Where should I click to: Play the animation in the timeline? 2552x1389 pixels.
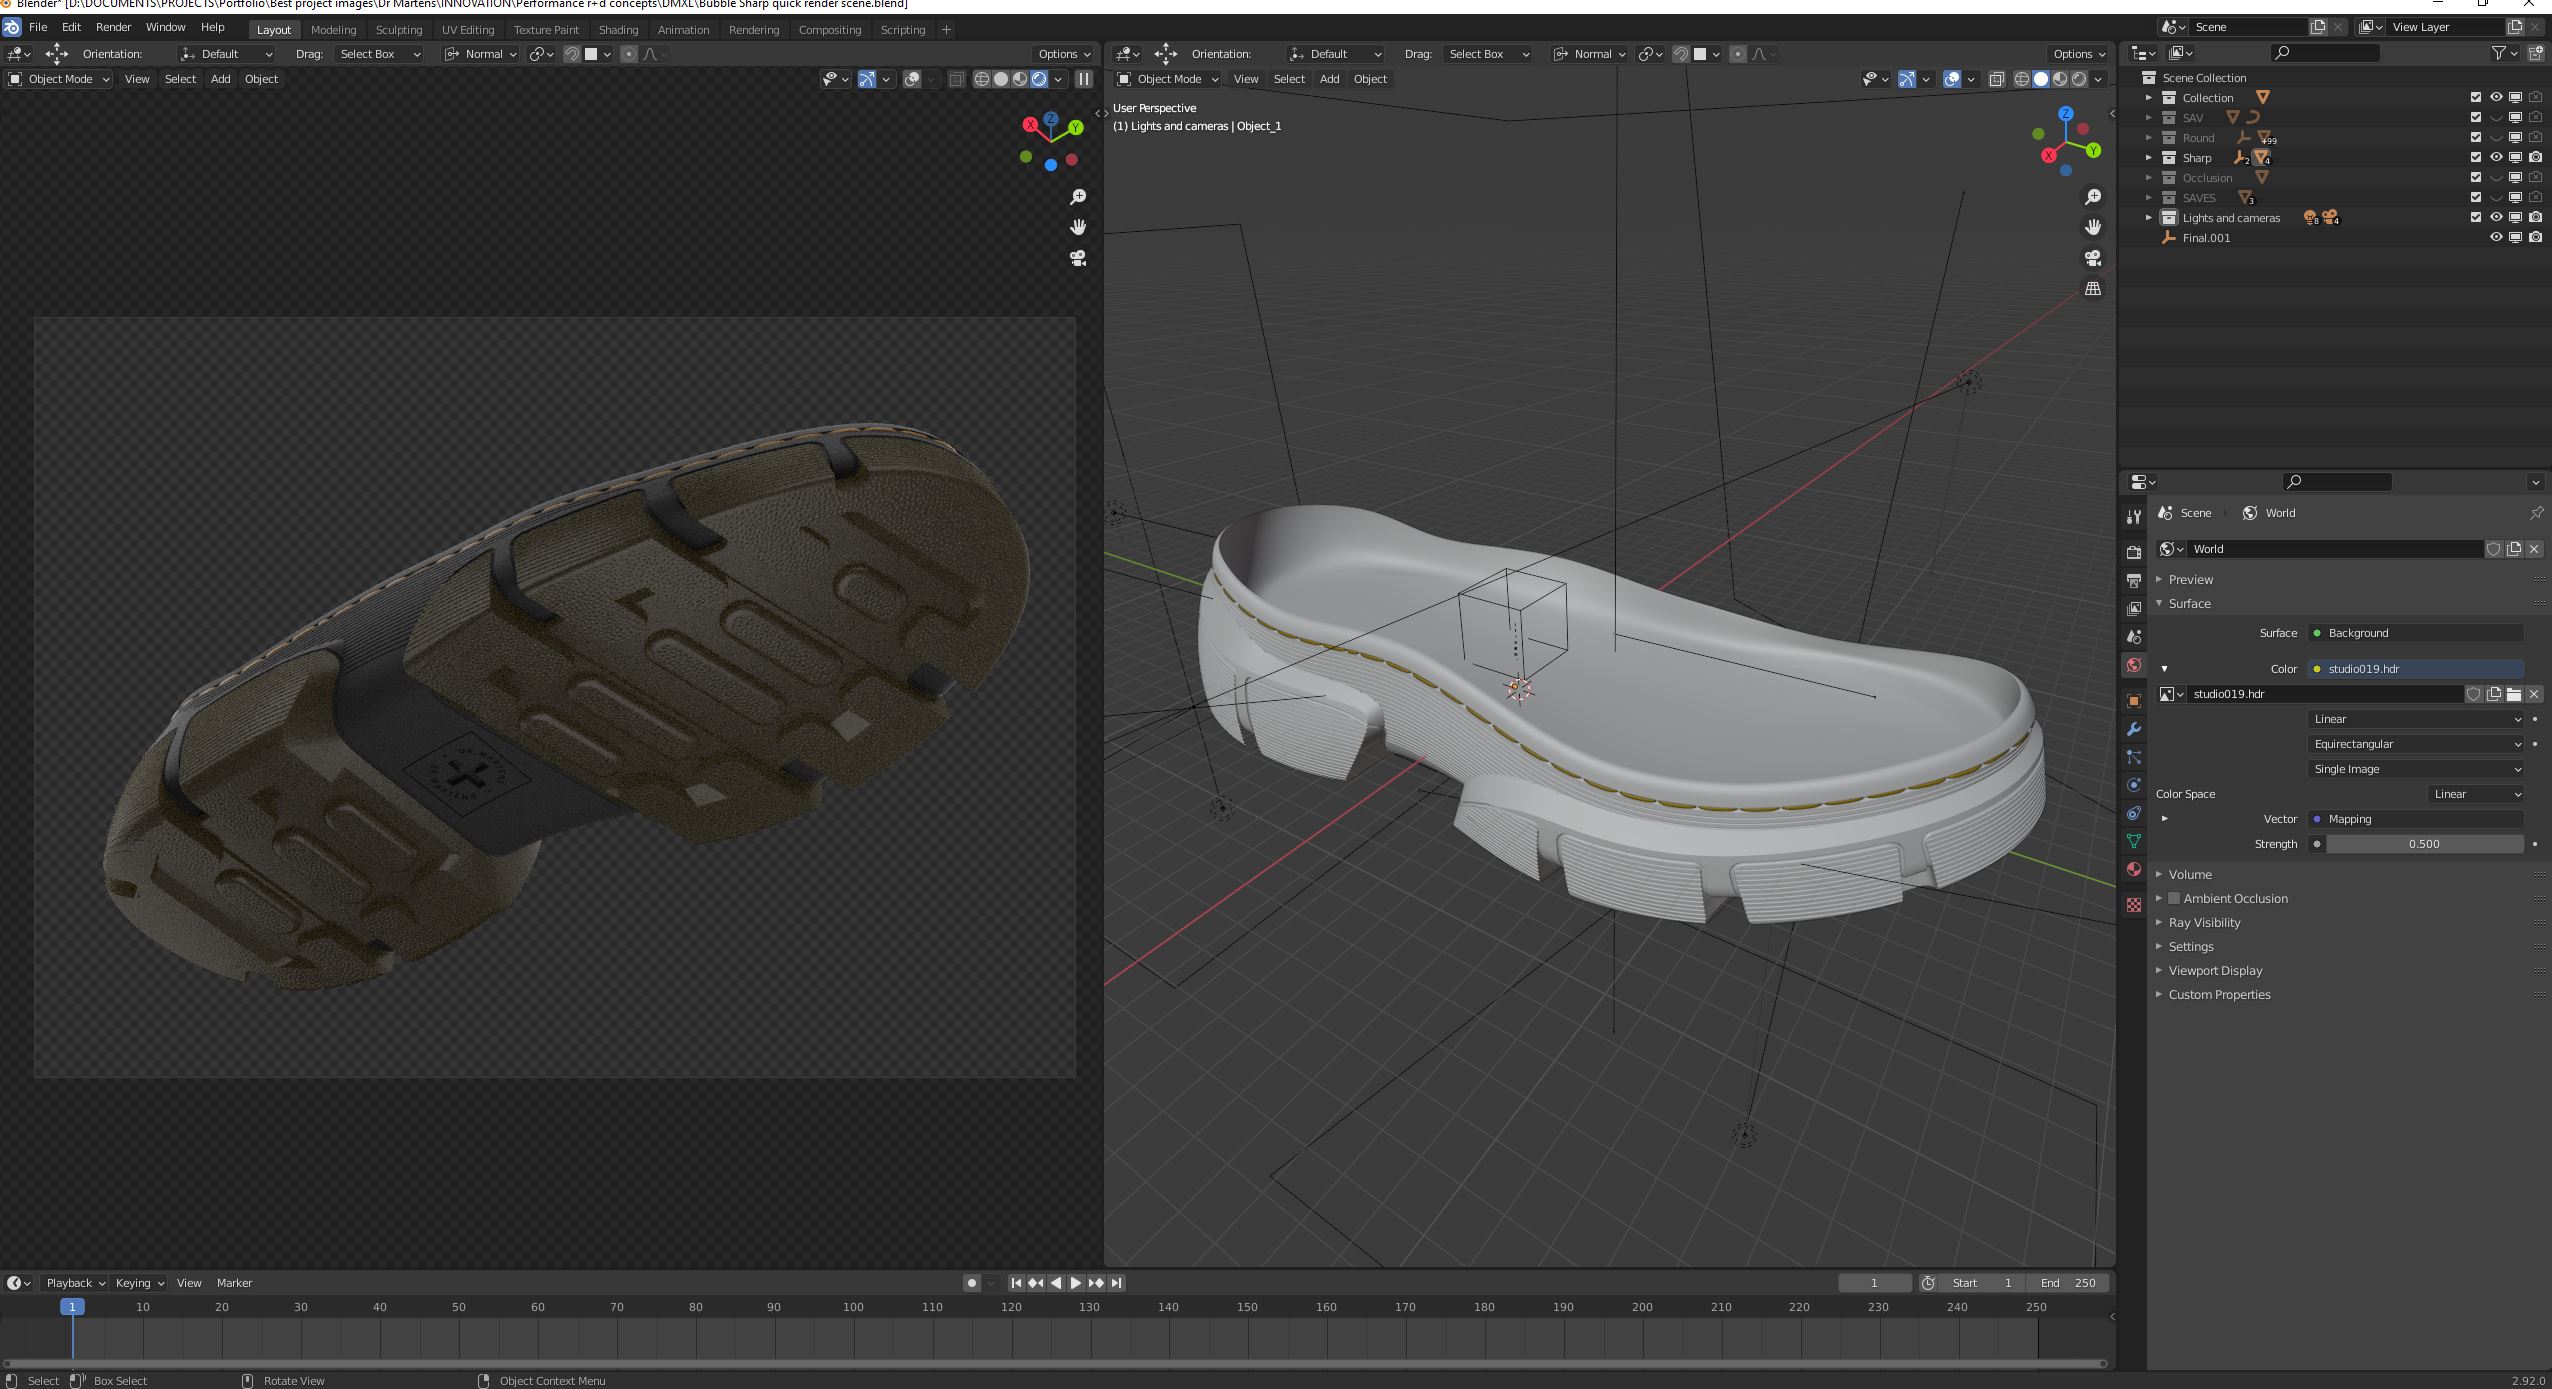(x=1076, y=1283)
